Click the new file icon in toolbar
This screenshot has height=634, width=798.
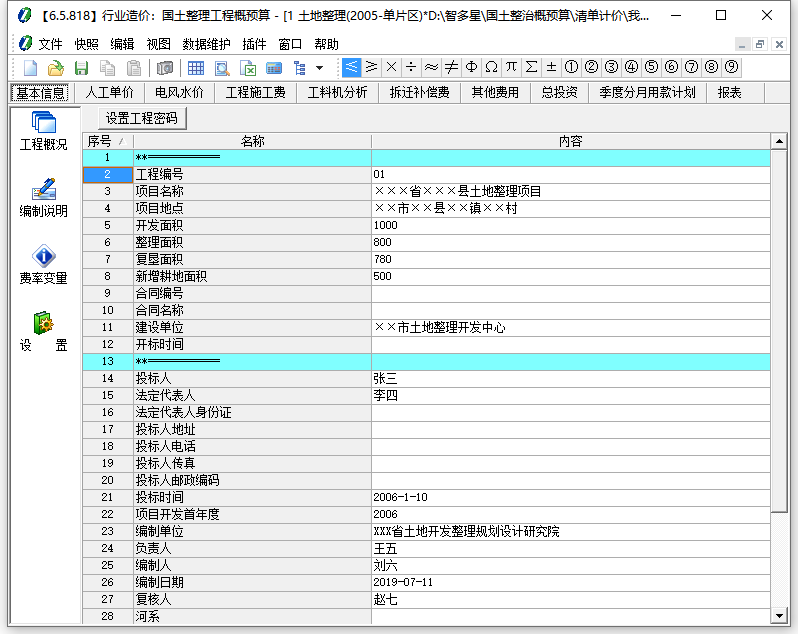point(30,68)
